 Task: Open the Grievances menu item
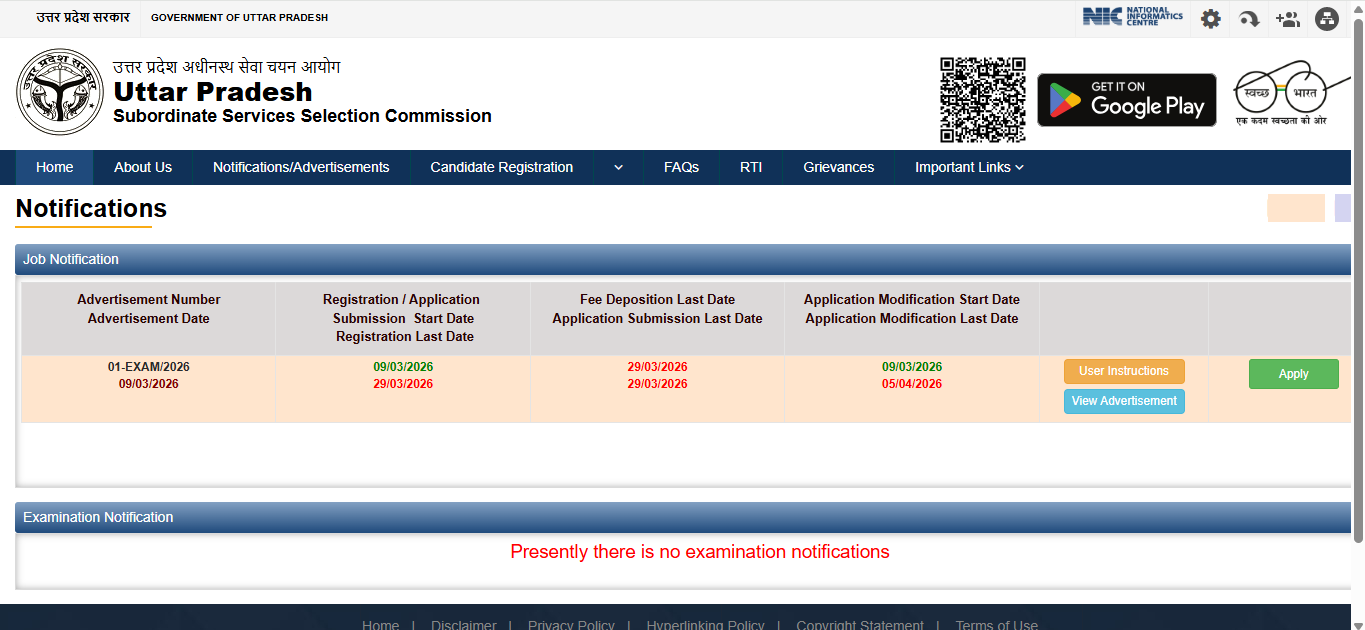[838, 168]
